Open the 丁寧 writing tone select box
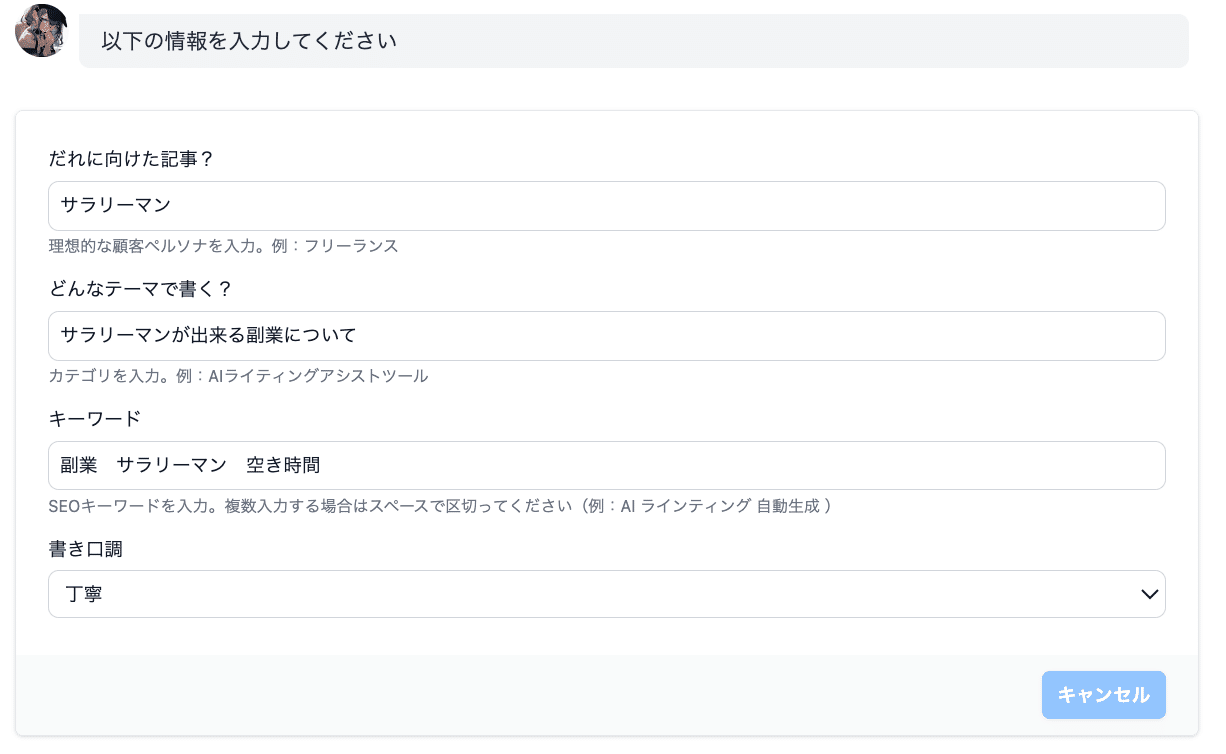This screenshot has height=754, width=1226. (x=600, y=595)
